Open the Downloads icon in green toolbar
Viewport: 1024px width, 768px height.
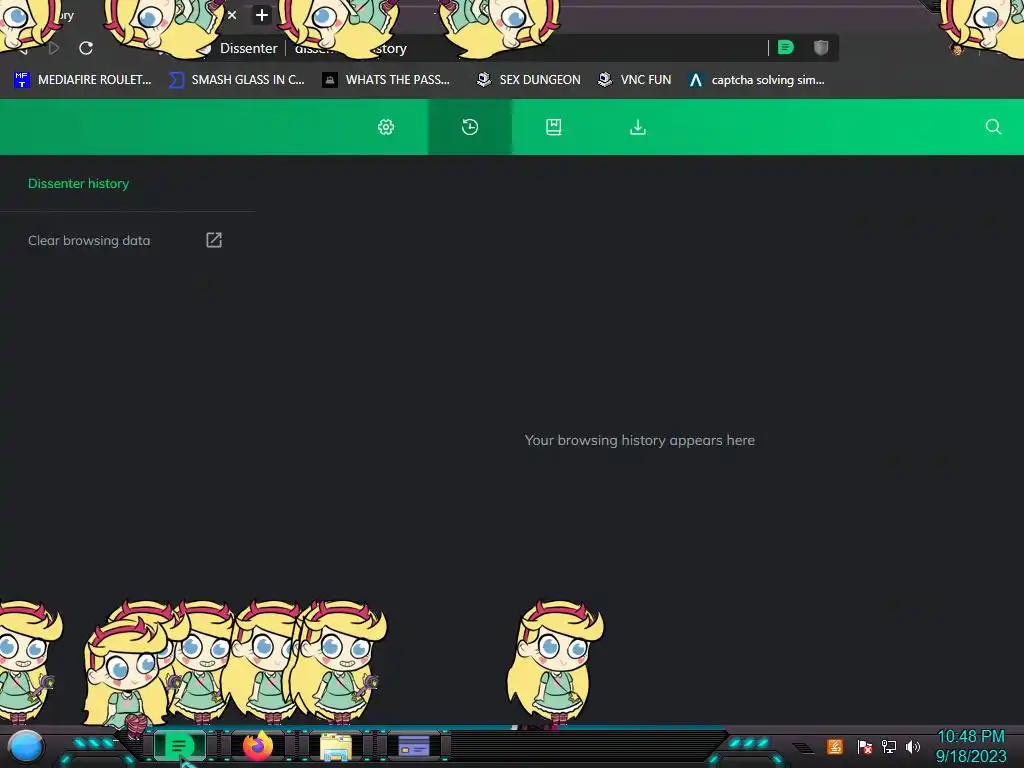click(x=638, y=127)
